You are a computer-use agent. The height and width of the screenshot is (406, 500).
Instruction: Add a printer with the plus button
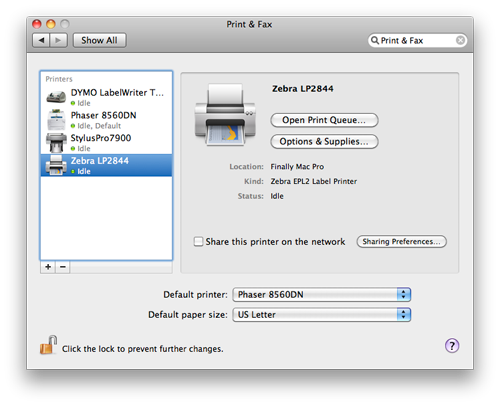pos(48,267)
